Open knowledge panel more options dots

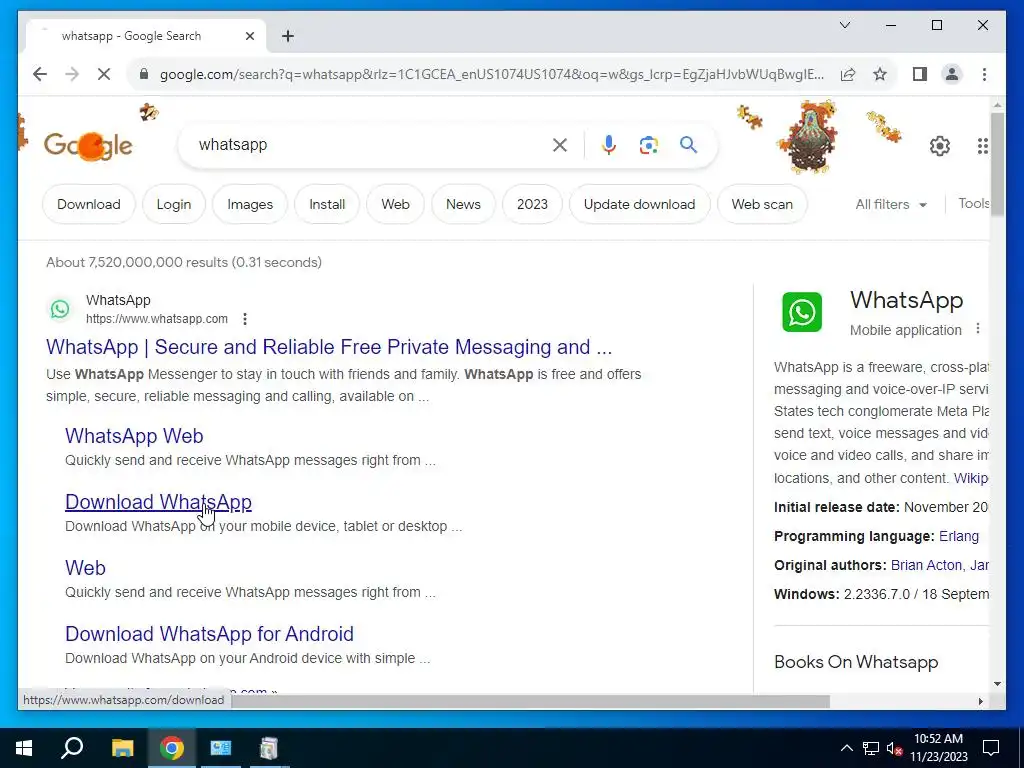click(978, 328)
